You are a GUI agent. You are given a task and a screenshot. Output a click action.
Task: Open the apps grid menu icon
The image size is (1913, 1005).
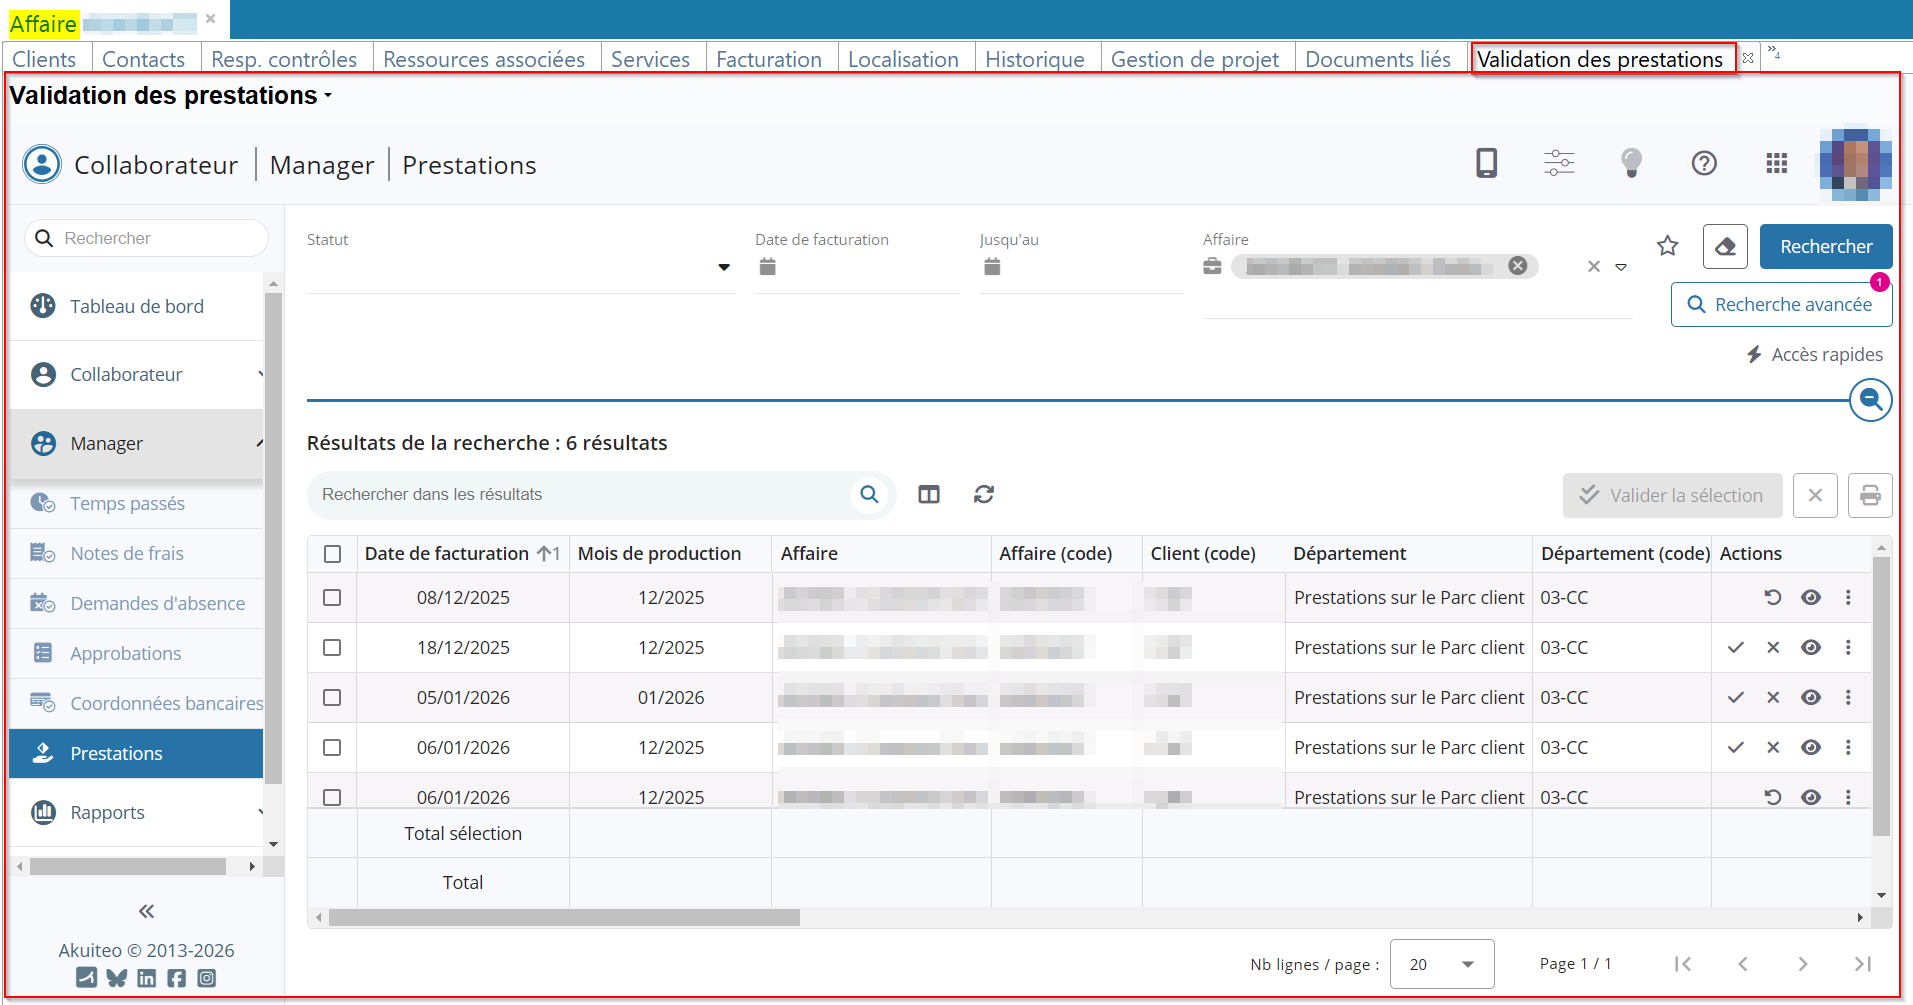(1776, 163)
